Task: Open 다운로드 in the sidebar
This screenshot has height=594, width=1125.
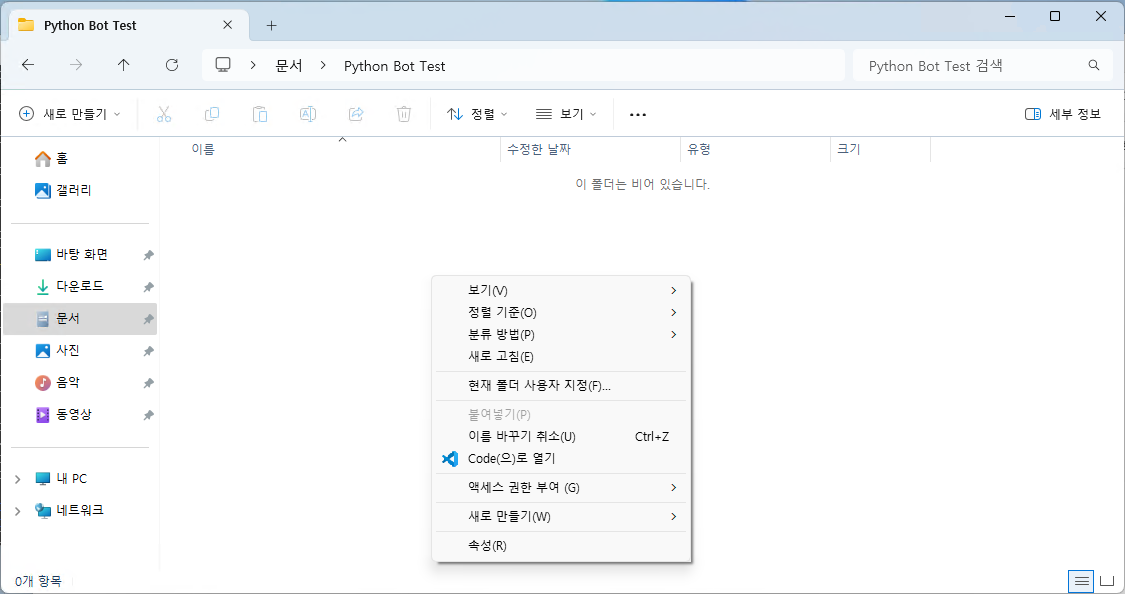Action: (x=80, y=286)
